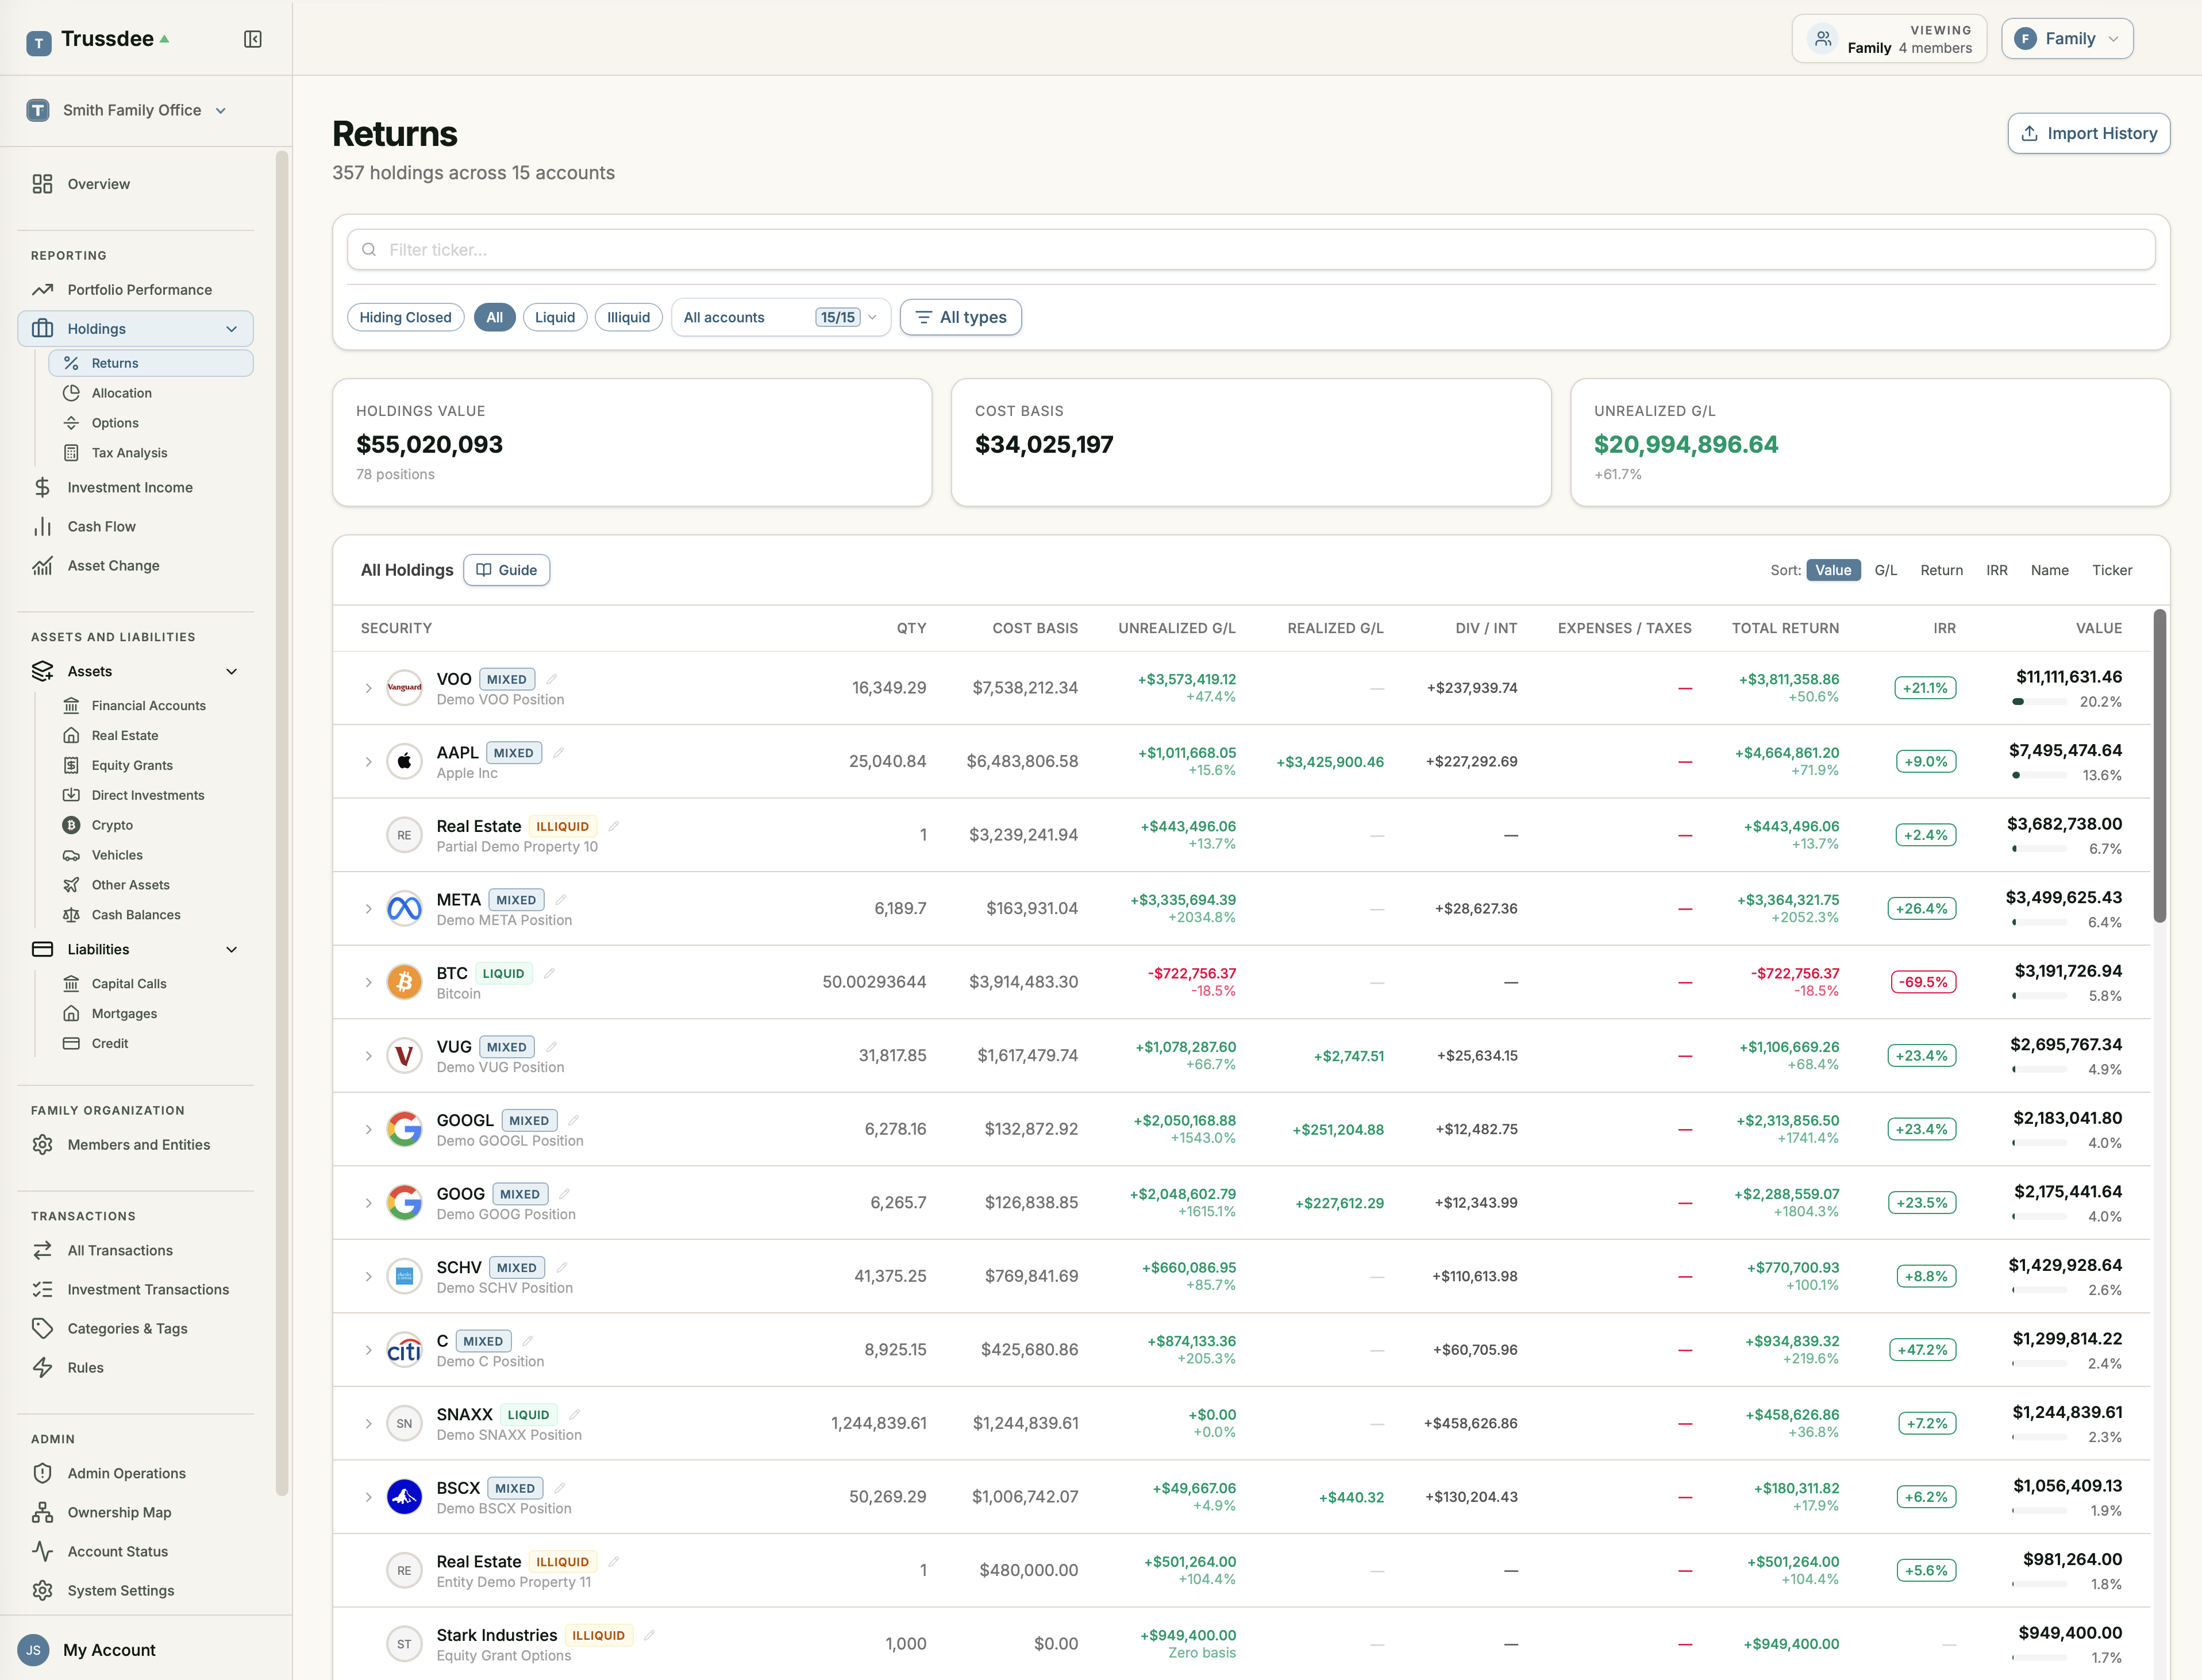Open the Ownership Map hierarchy icon

pos(42,1512)
